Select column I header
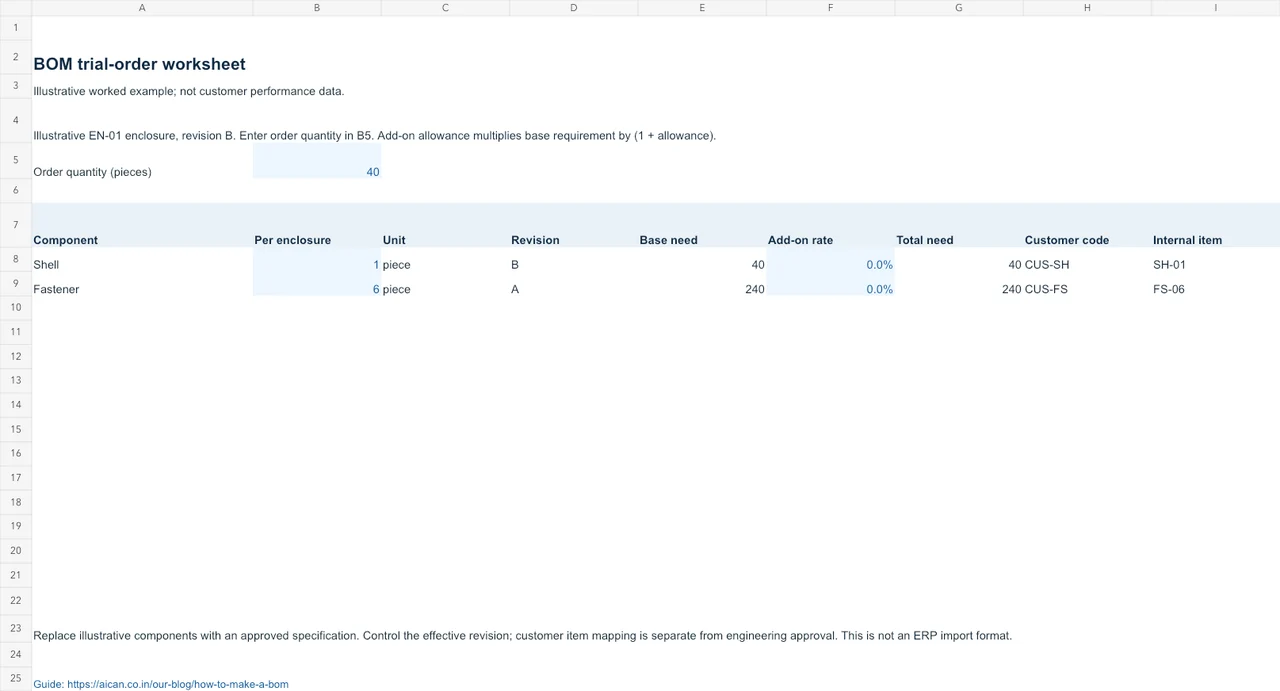 point(1216,8)
